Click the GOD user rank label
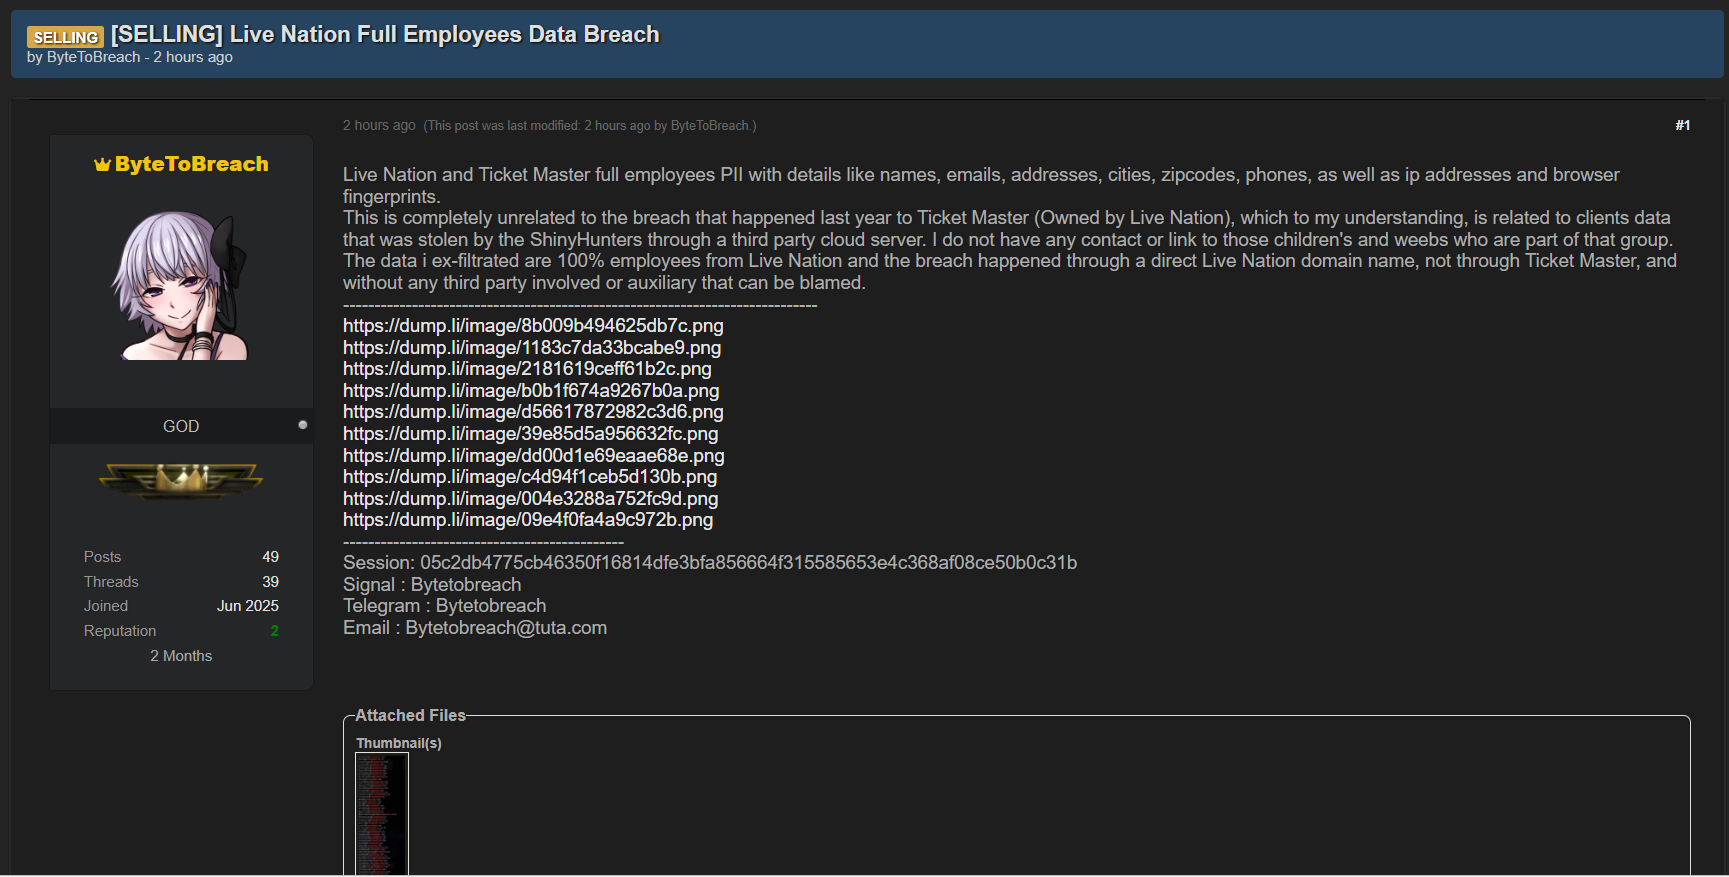1729x877 pixels. [181, 426]
